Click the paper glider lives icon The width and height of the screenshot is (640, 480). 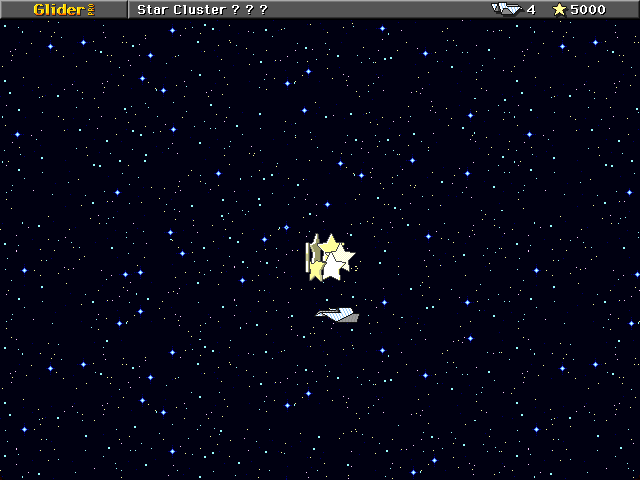point(506,9)
